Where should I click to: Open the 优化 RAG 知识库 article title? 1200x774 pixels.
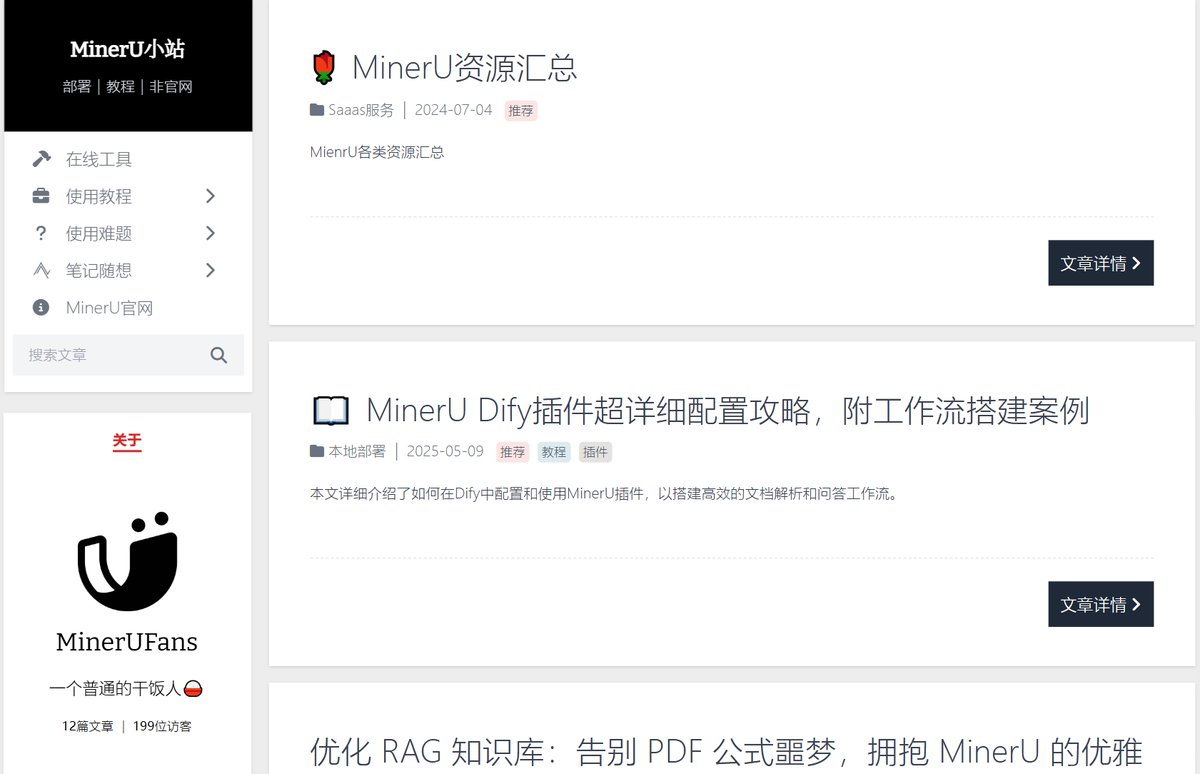(726, 752)
